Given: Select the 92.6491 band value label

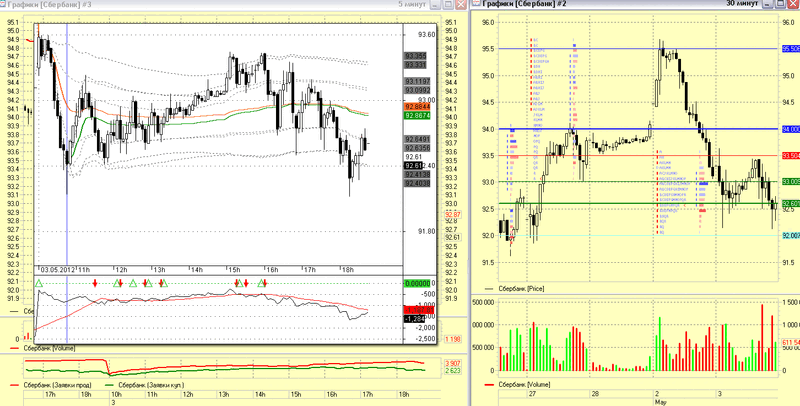Looking at the screenshot, I should [417, 139].
